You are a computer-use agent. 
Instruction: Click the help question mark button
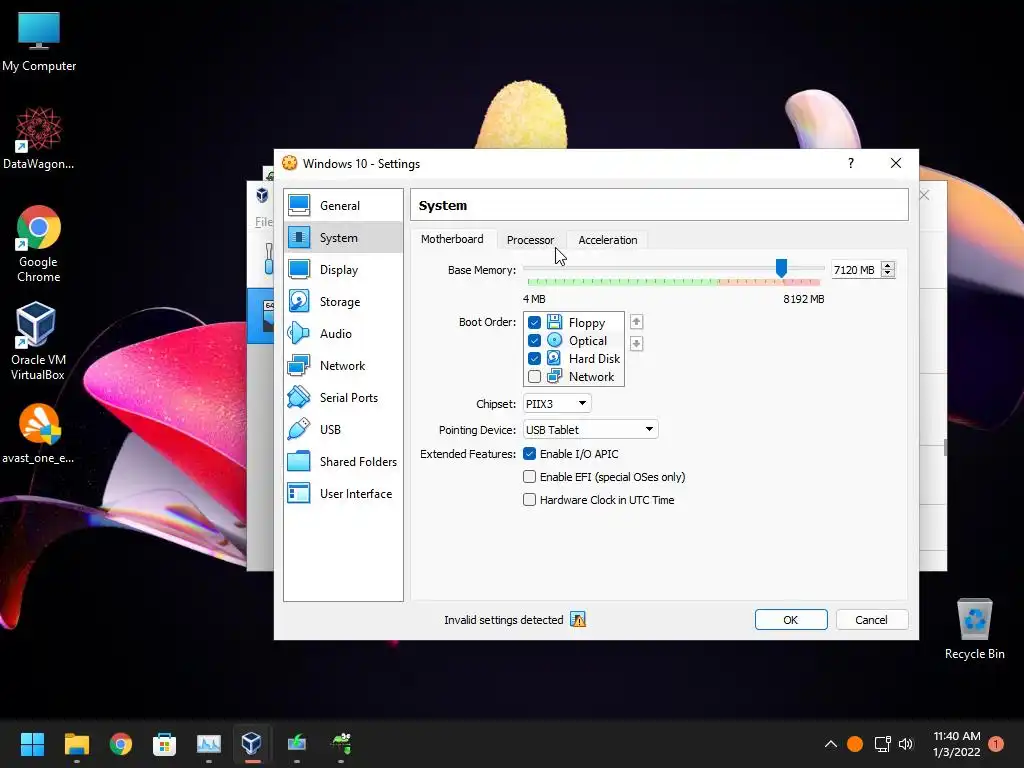pyautogui.click(x=850, y=163)
